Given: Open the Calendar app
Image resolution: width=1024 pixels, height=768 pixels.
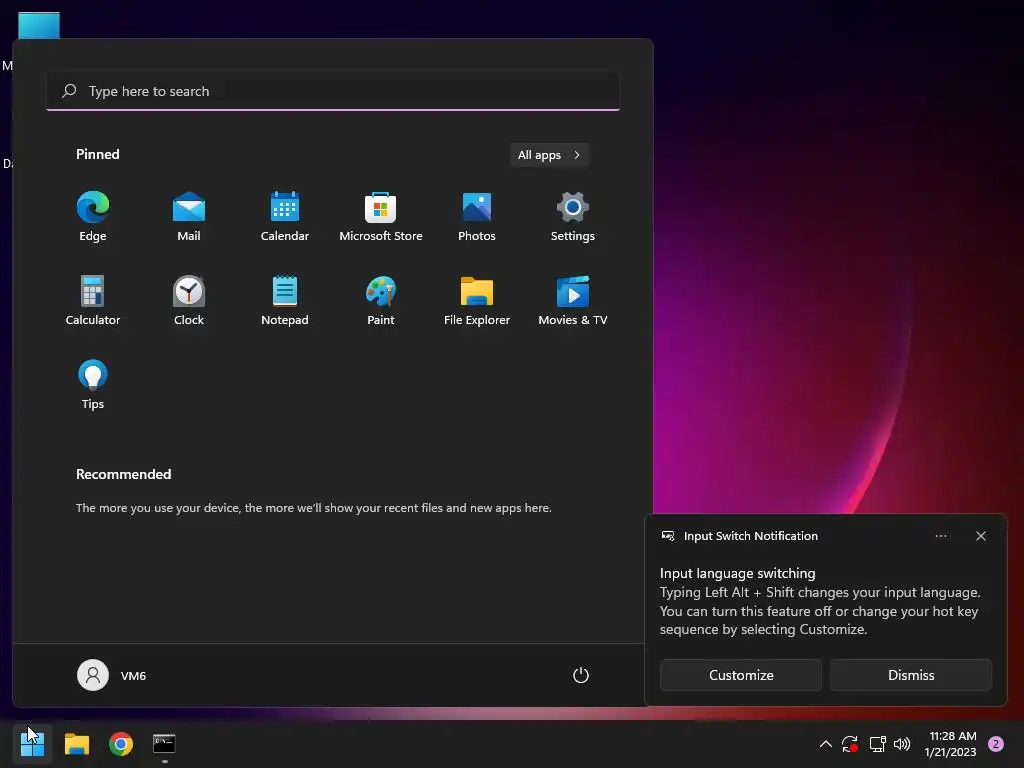Looking at the screenshot, I should pyautogui.click(x=285, y=217).
